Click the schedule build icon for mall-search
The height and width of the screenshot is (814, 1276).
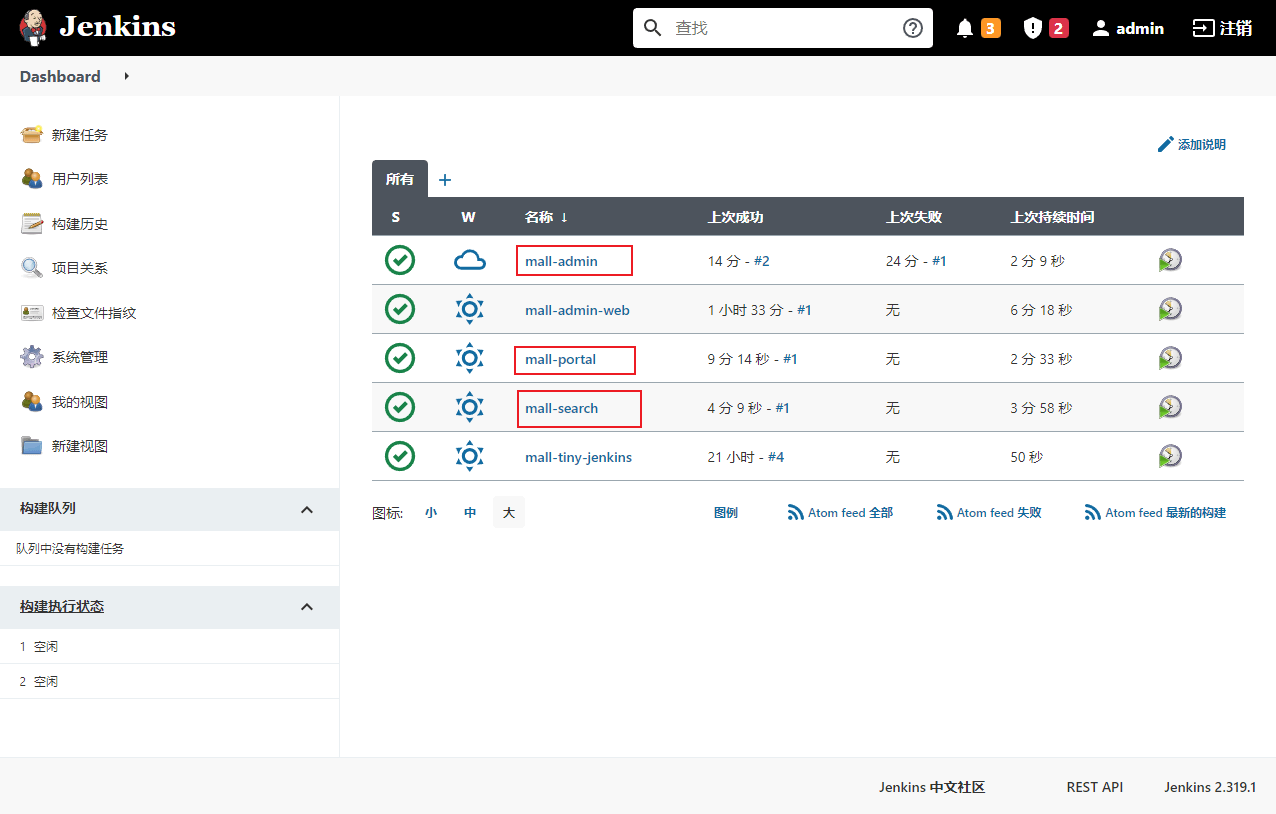click(x=1170, y=407)
